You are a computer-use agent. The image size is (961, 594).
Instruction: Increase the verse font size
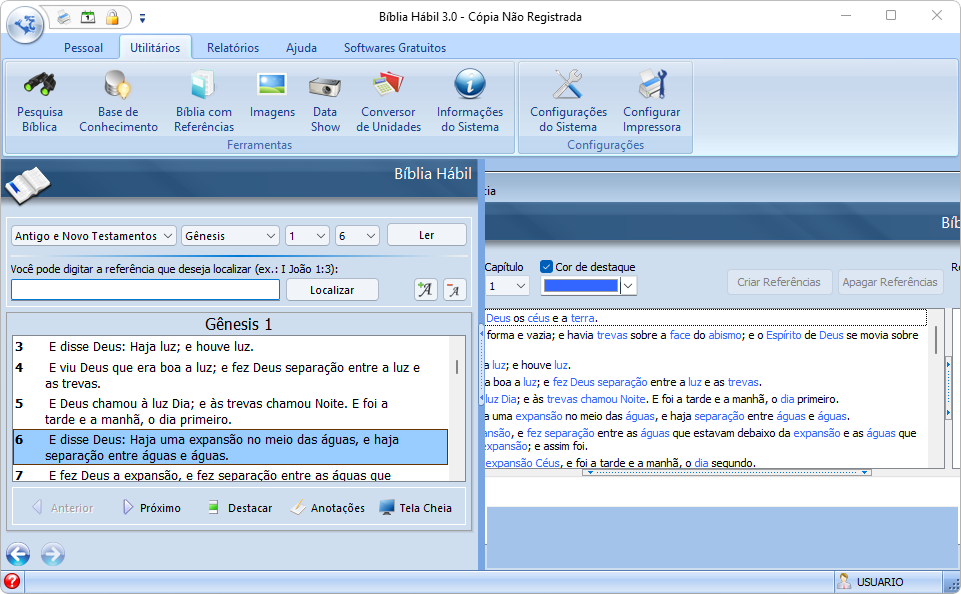[425, 289]
